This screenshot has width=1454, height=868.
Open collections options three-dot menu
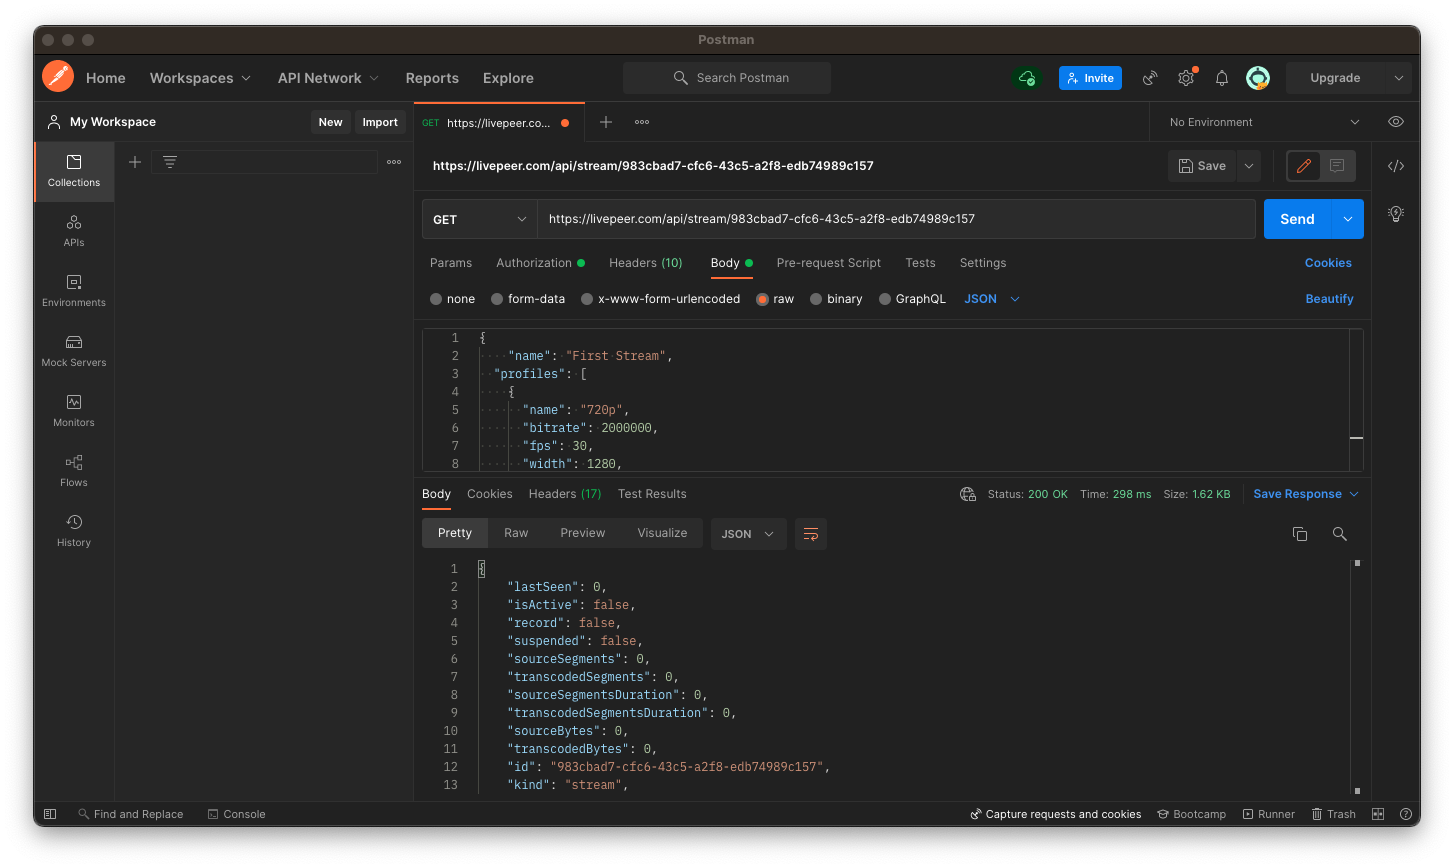click(x=394, y=162)
